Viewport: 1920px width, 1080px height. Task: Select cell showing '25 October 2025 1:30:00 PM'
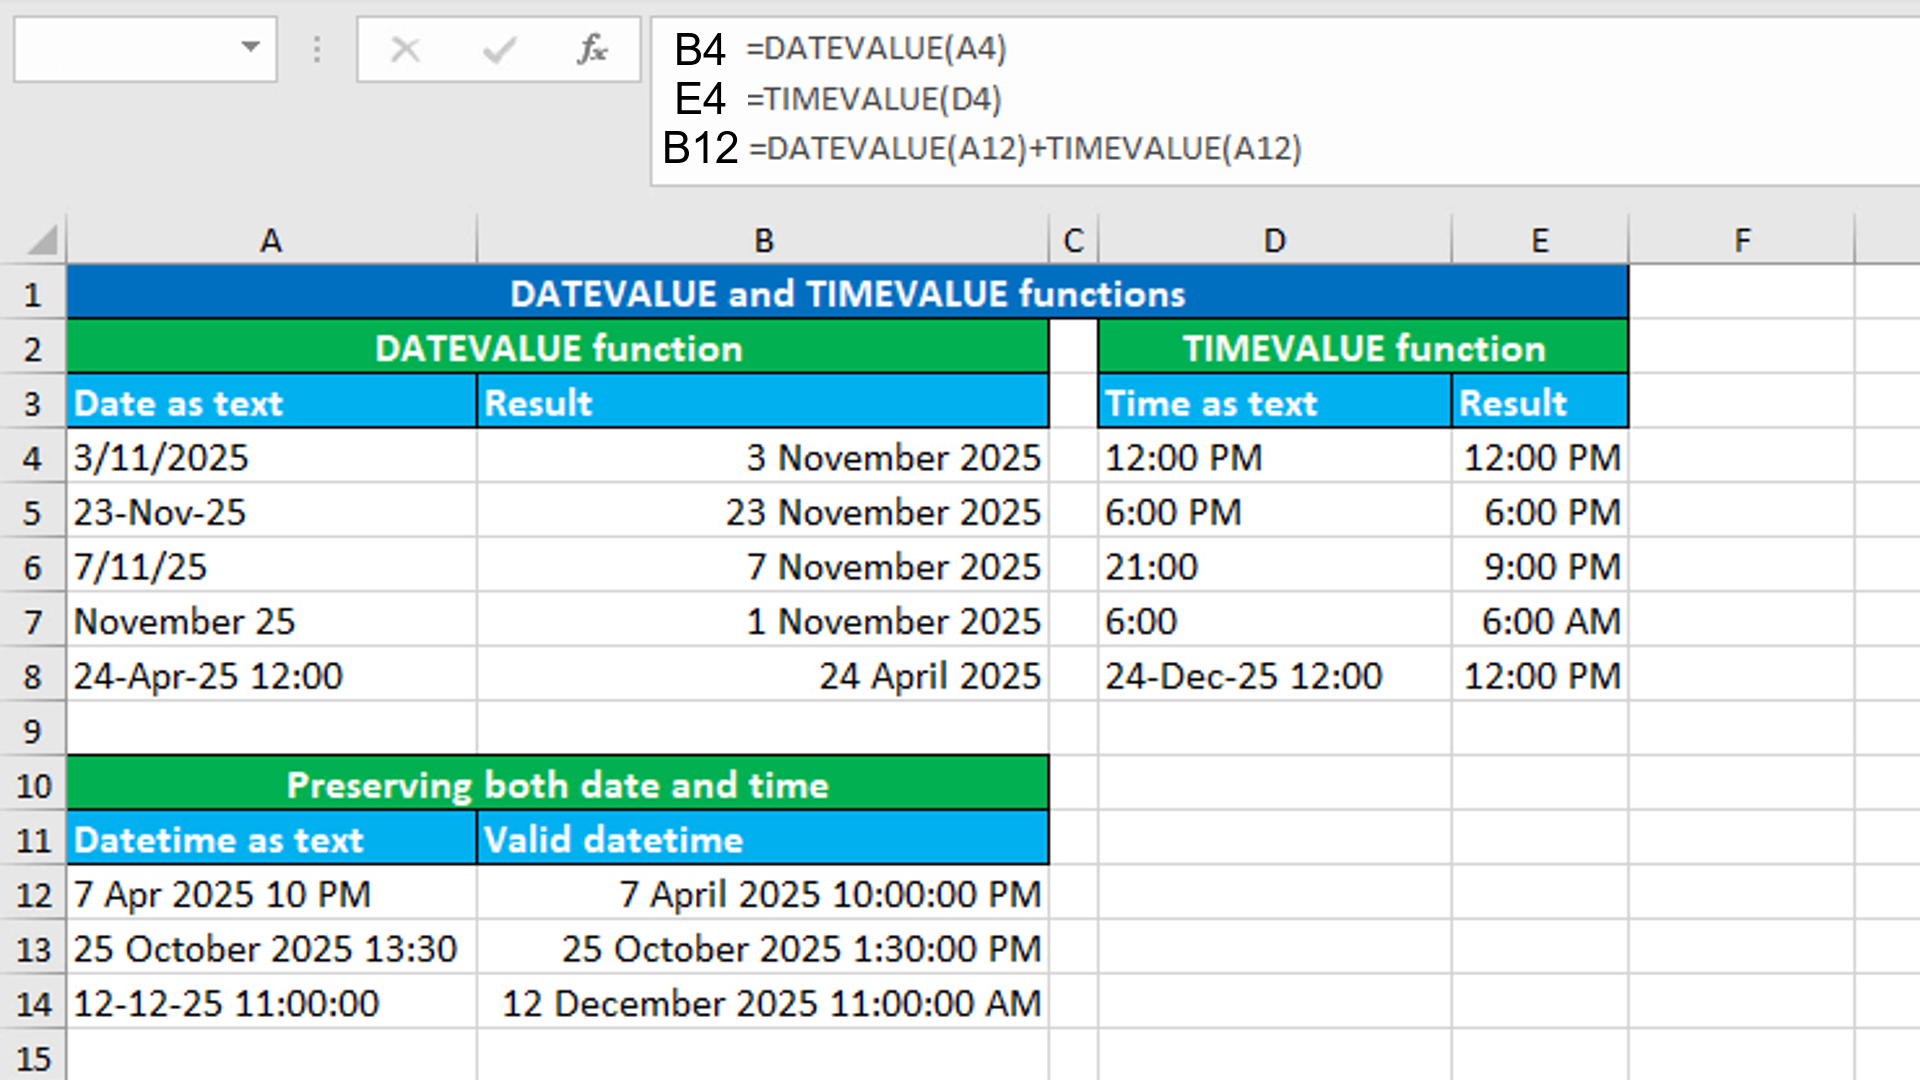tap(763, 949)
